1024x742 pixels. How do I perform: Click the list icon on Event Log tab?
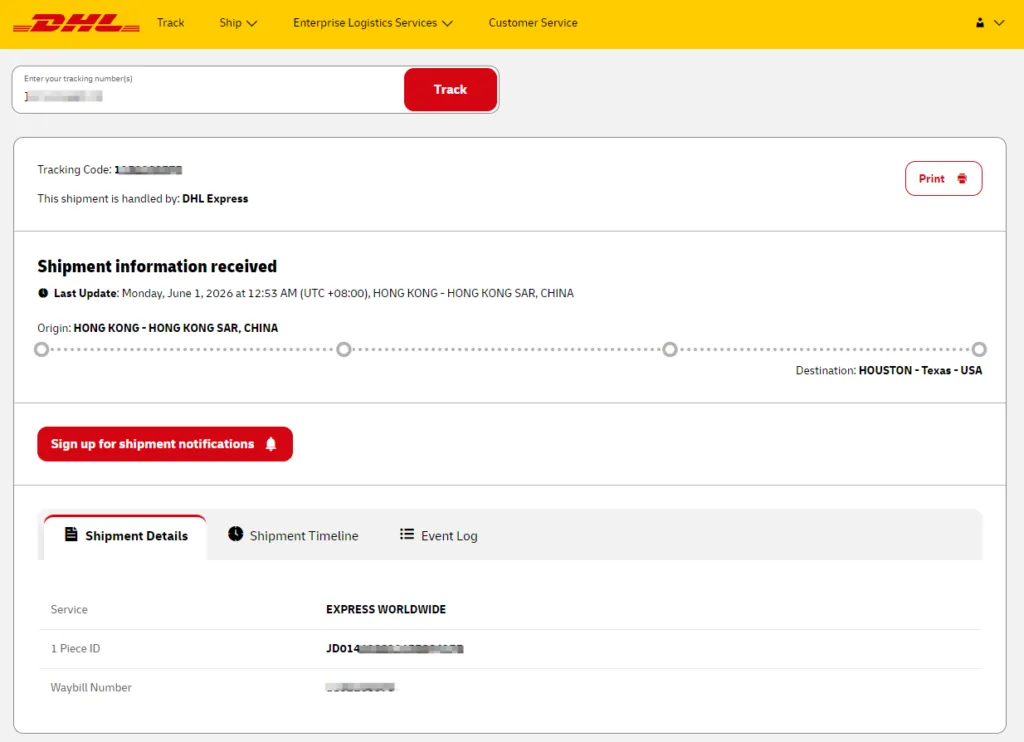point(407,534)
